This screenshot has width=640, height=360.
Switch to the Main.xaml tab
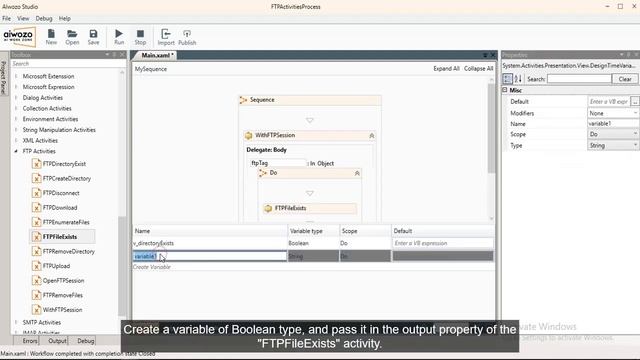coord(157,55)
